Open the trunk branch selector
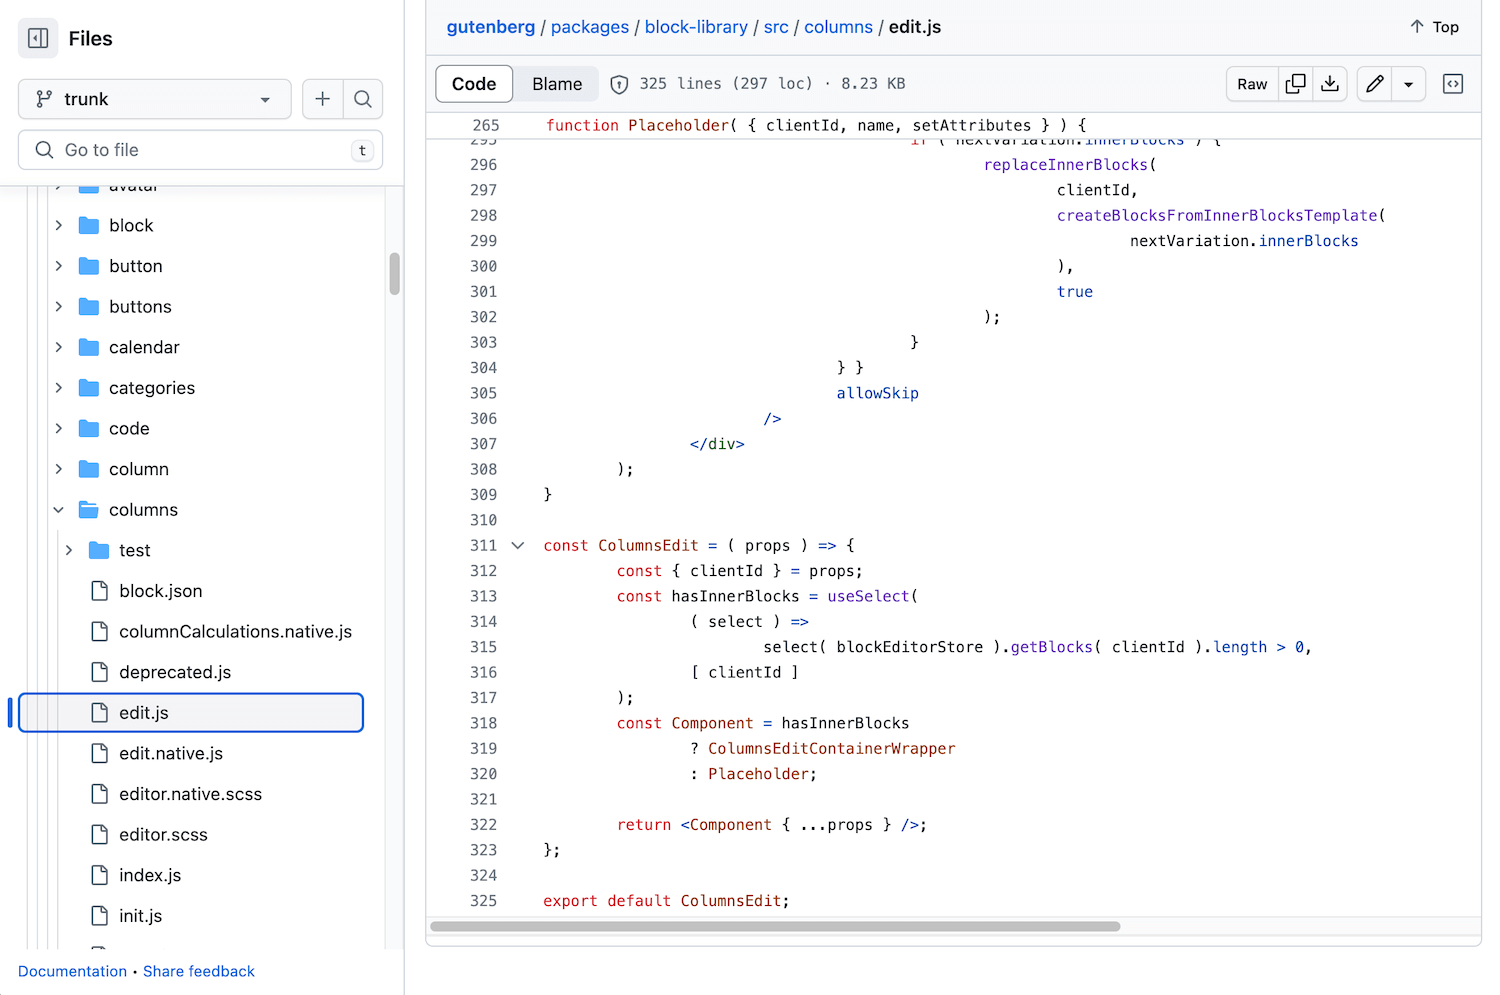The image size is (1500, 995). (155, 99)
